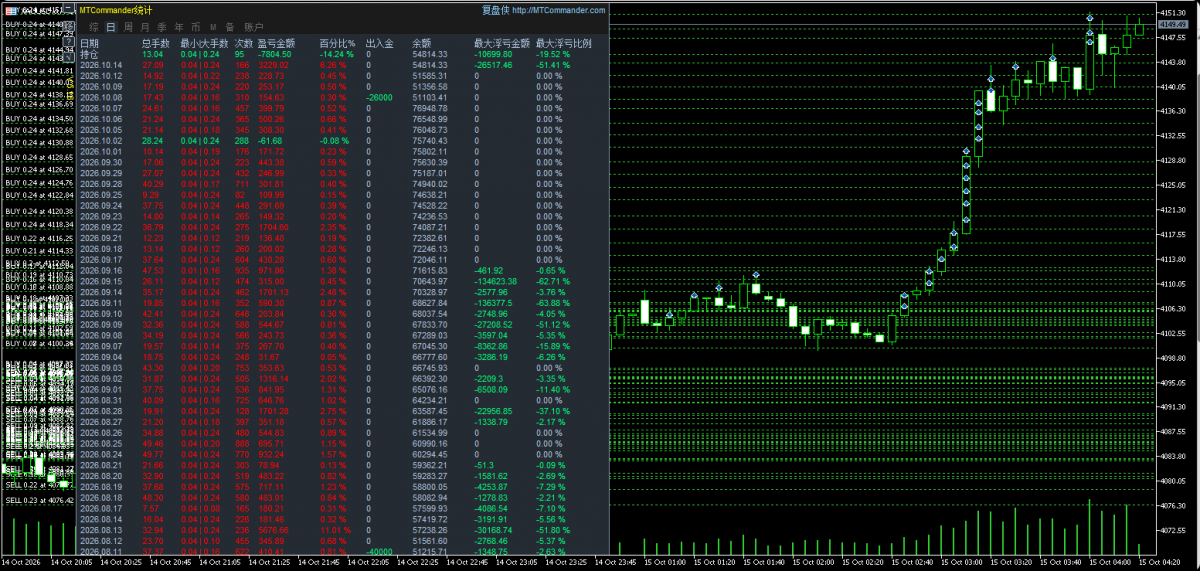Click the -26000 withdrawal value

(x=379, y=97)
